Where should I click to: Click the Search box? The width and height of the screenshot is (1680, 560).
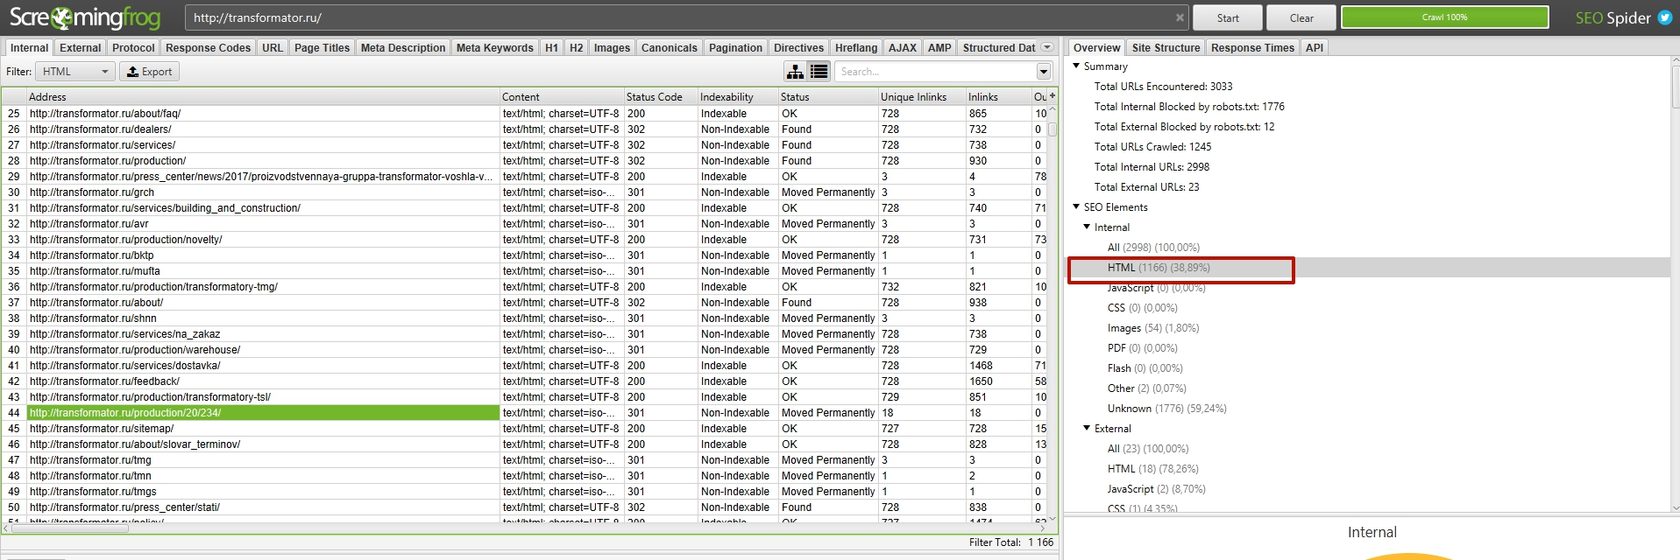[935, 71]
